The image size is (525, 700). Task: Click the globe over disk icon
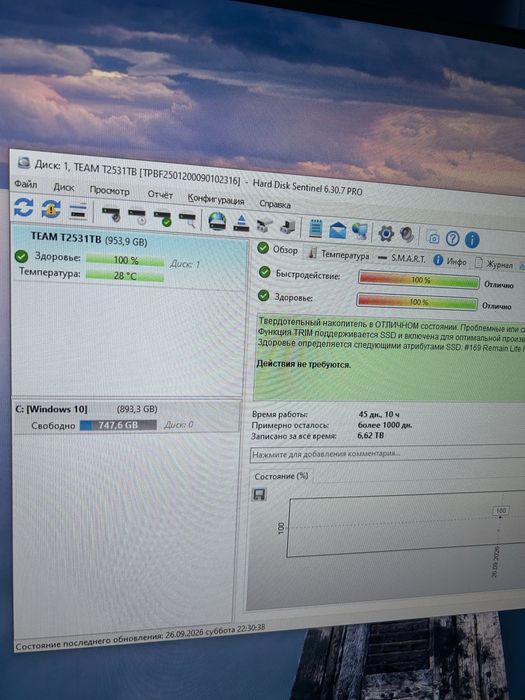(x=217, y=222)
